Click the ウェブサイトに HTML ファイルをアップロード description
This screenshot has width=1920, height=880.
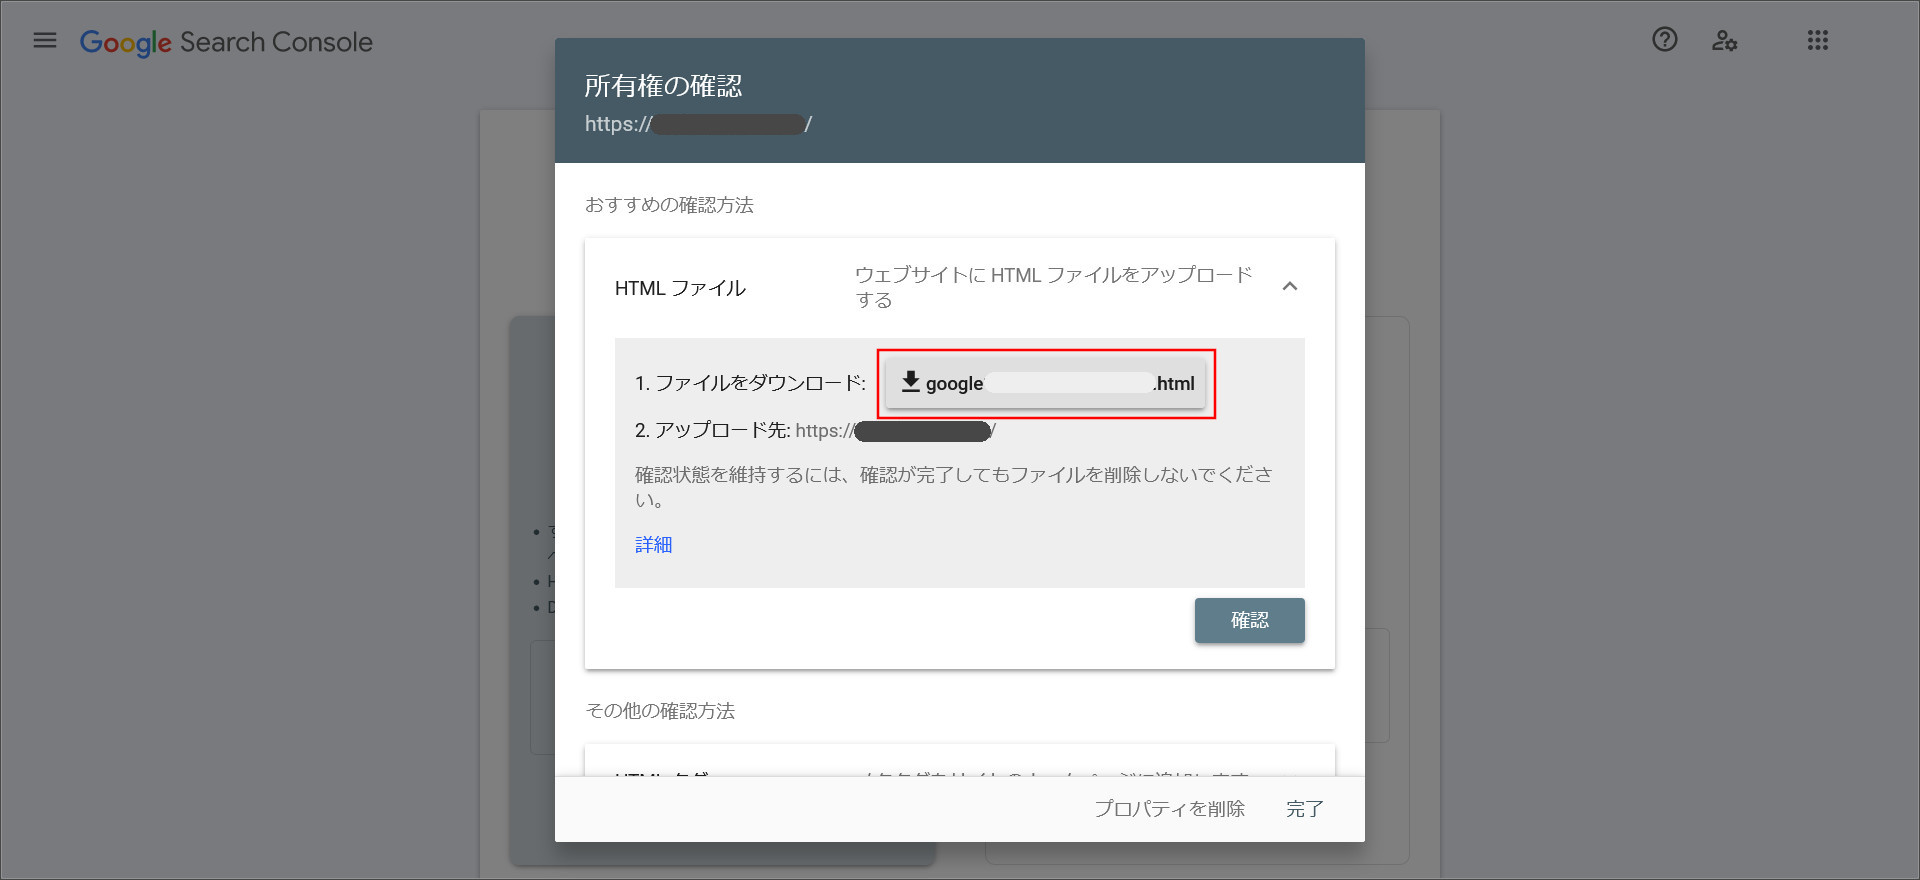point(1054,287)
